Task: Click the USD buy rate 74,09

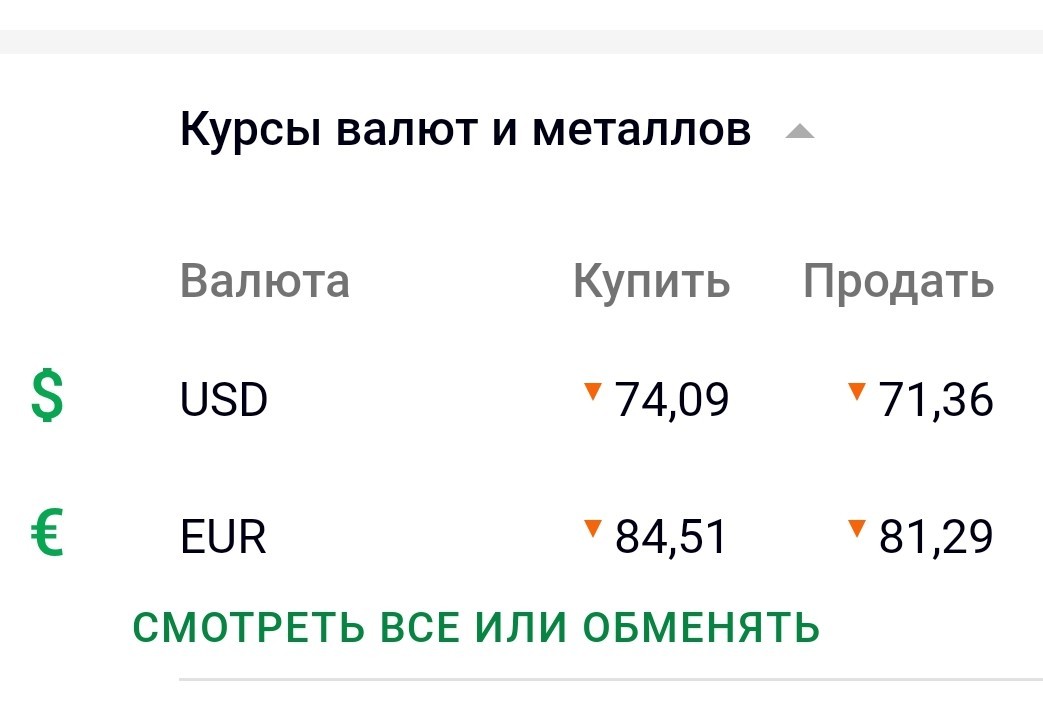Action: tap(672, 401)
